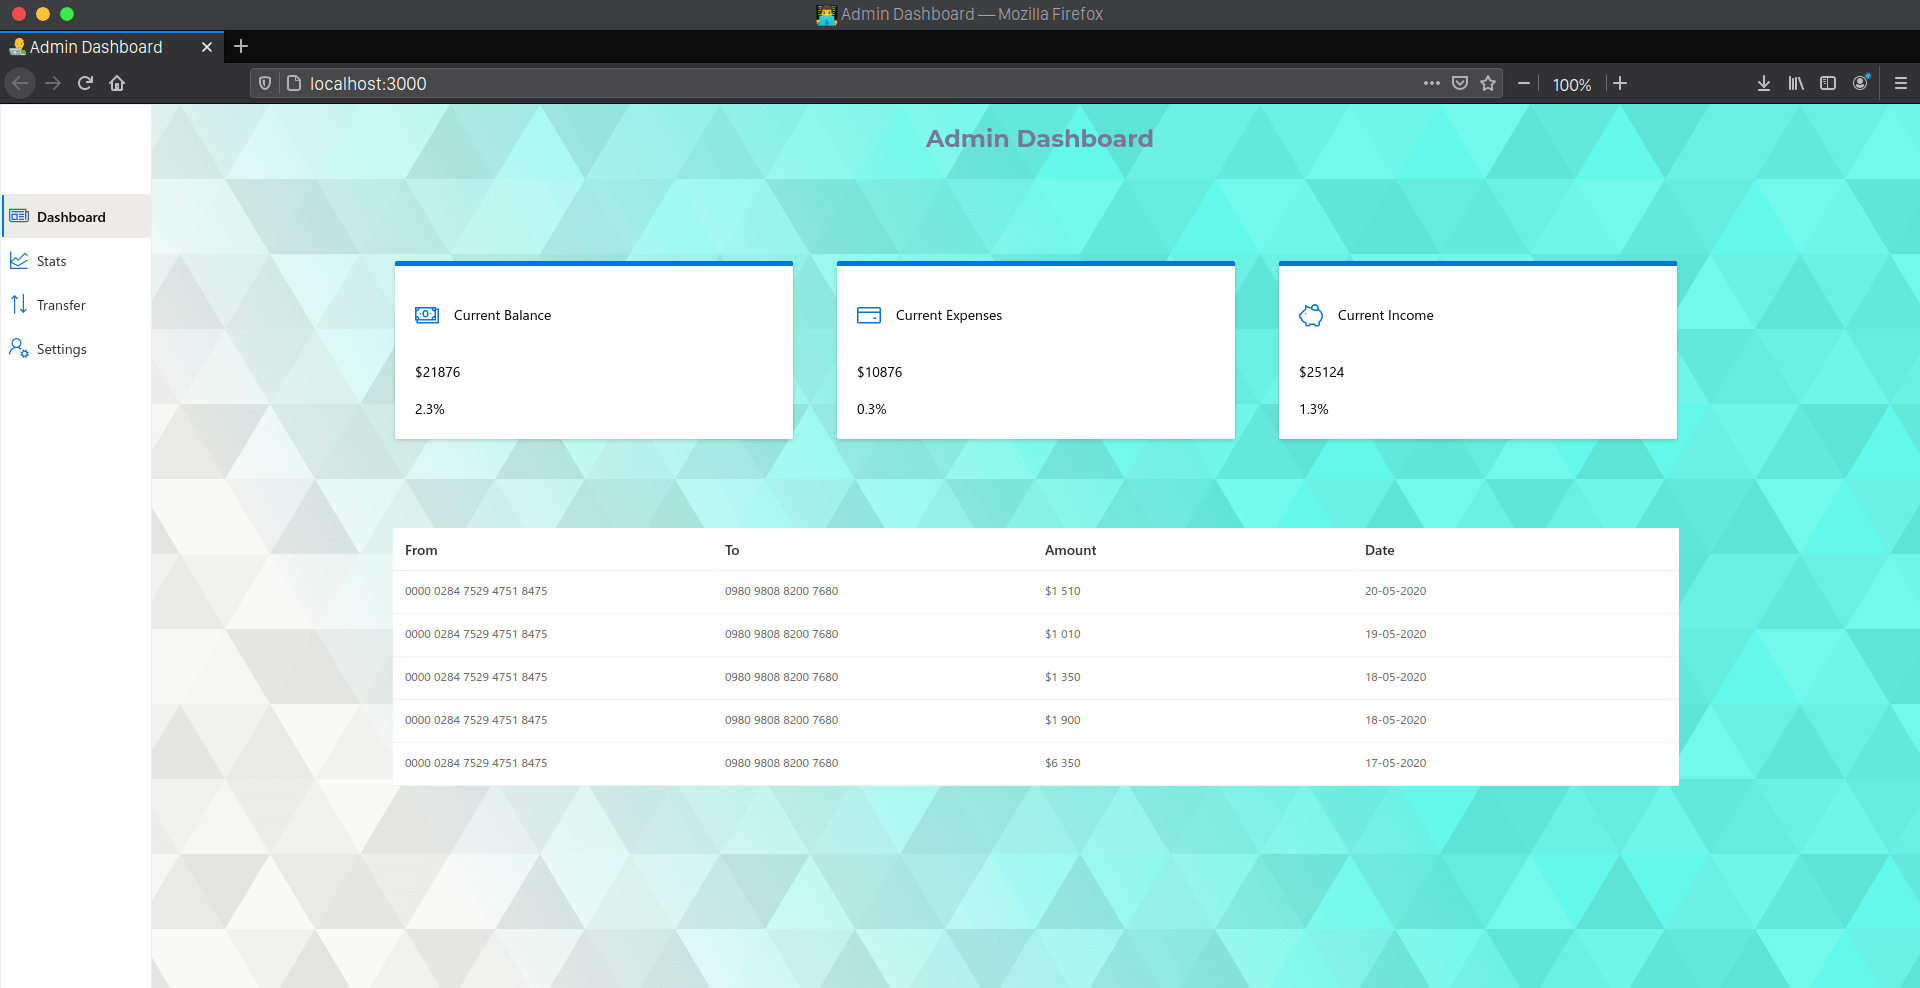Click the Firefox account profile icon

pos(1861,84)
